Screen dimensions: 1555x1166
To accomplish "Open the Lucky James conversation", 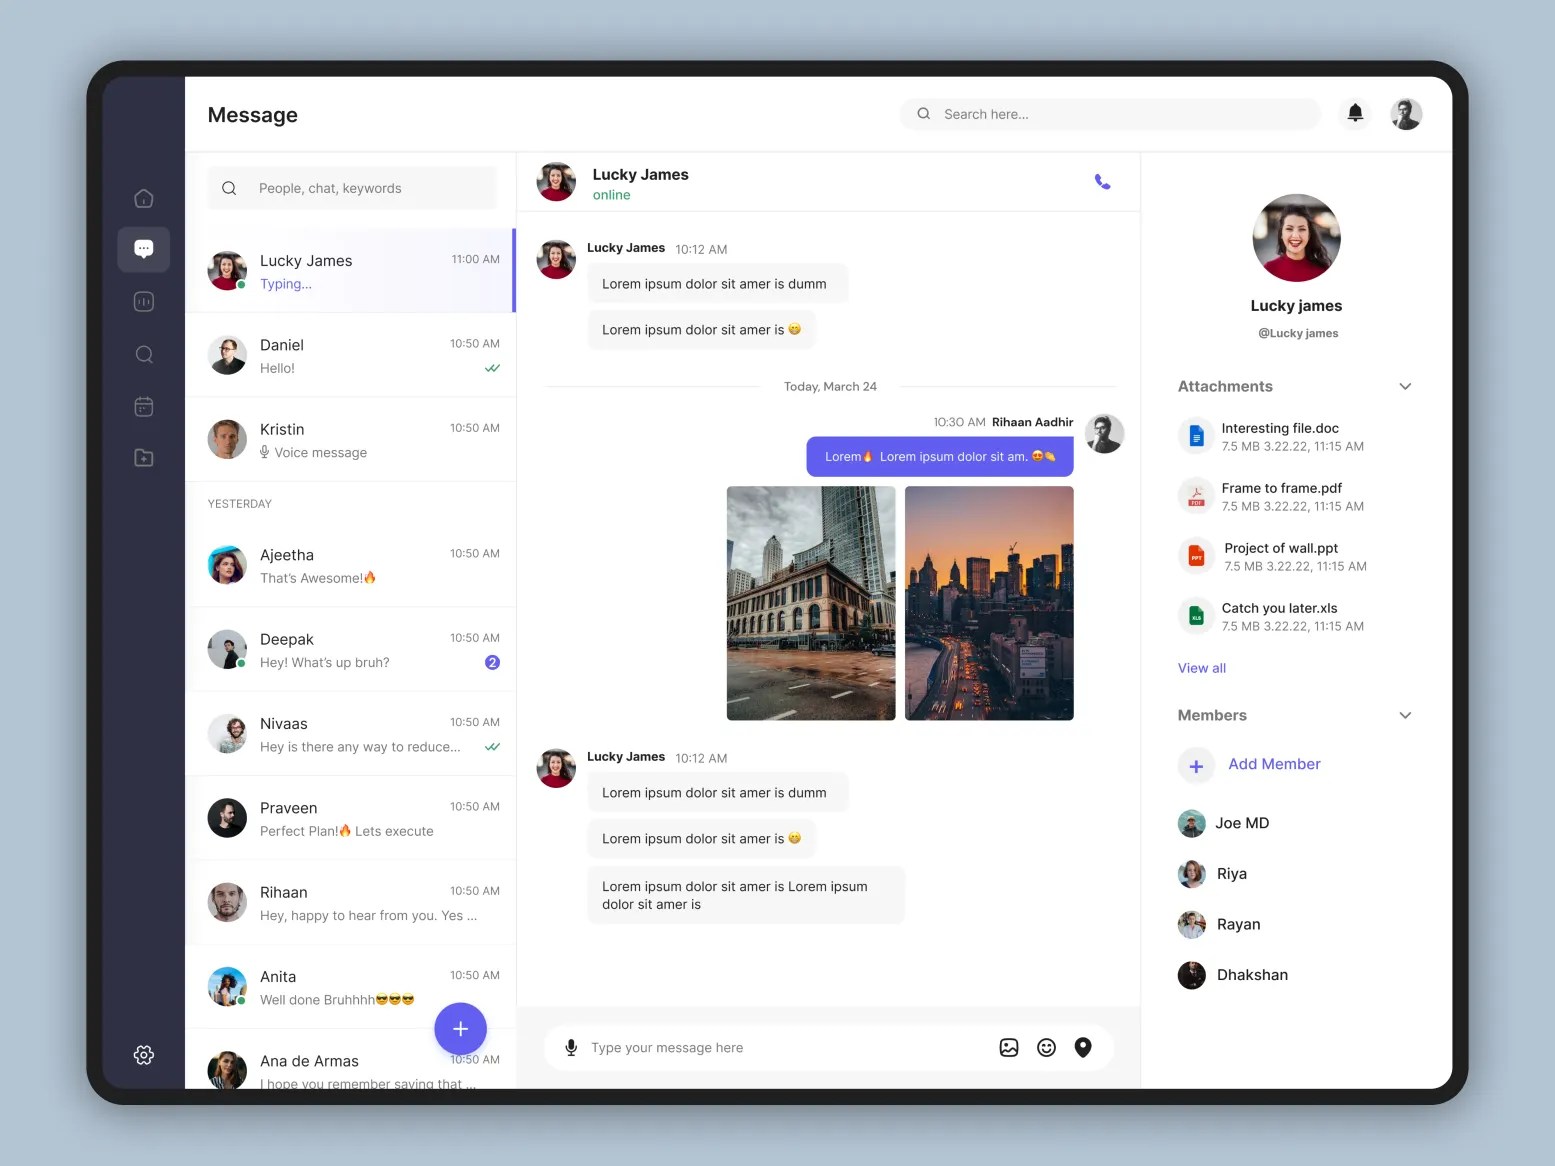I will [x=350, y=271].
